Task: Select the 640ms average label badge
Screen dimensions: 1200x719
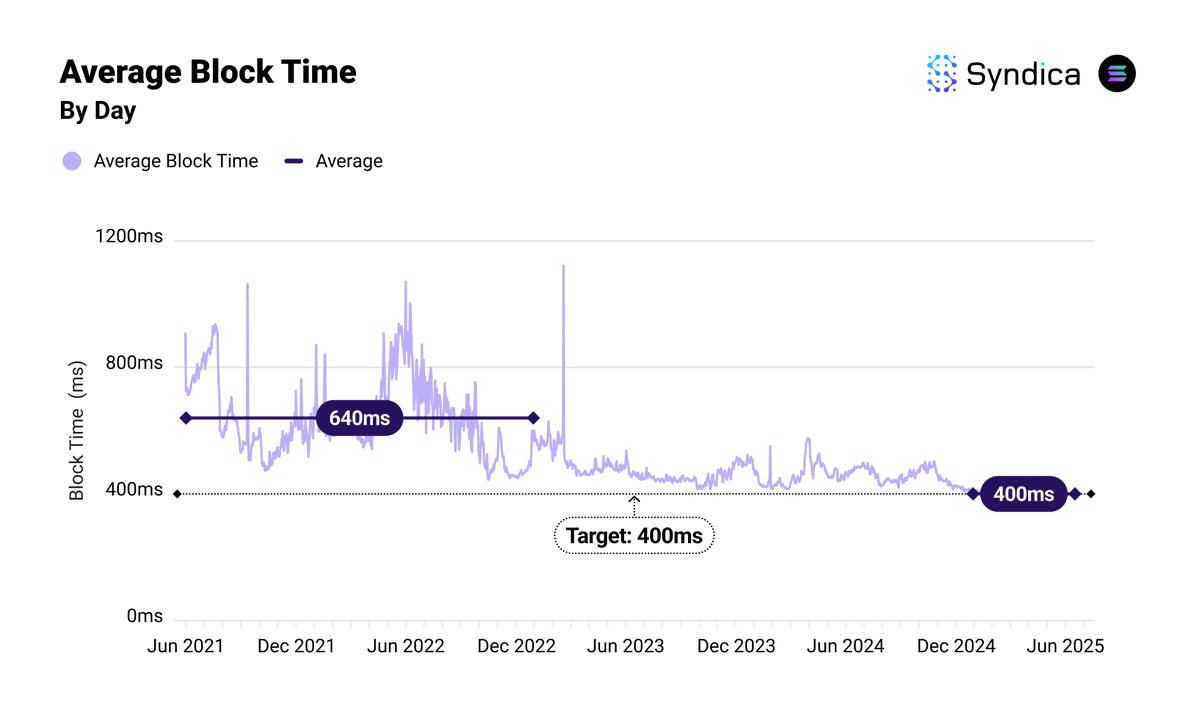Action: pyautogui.click(x=359, y=418)
